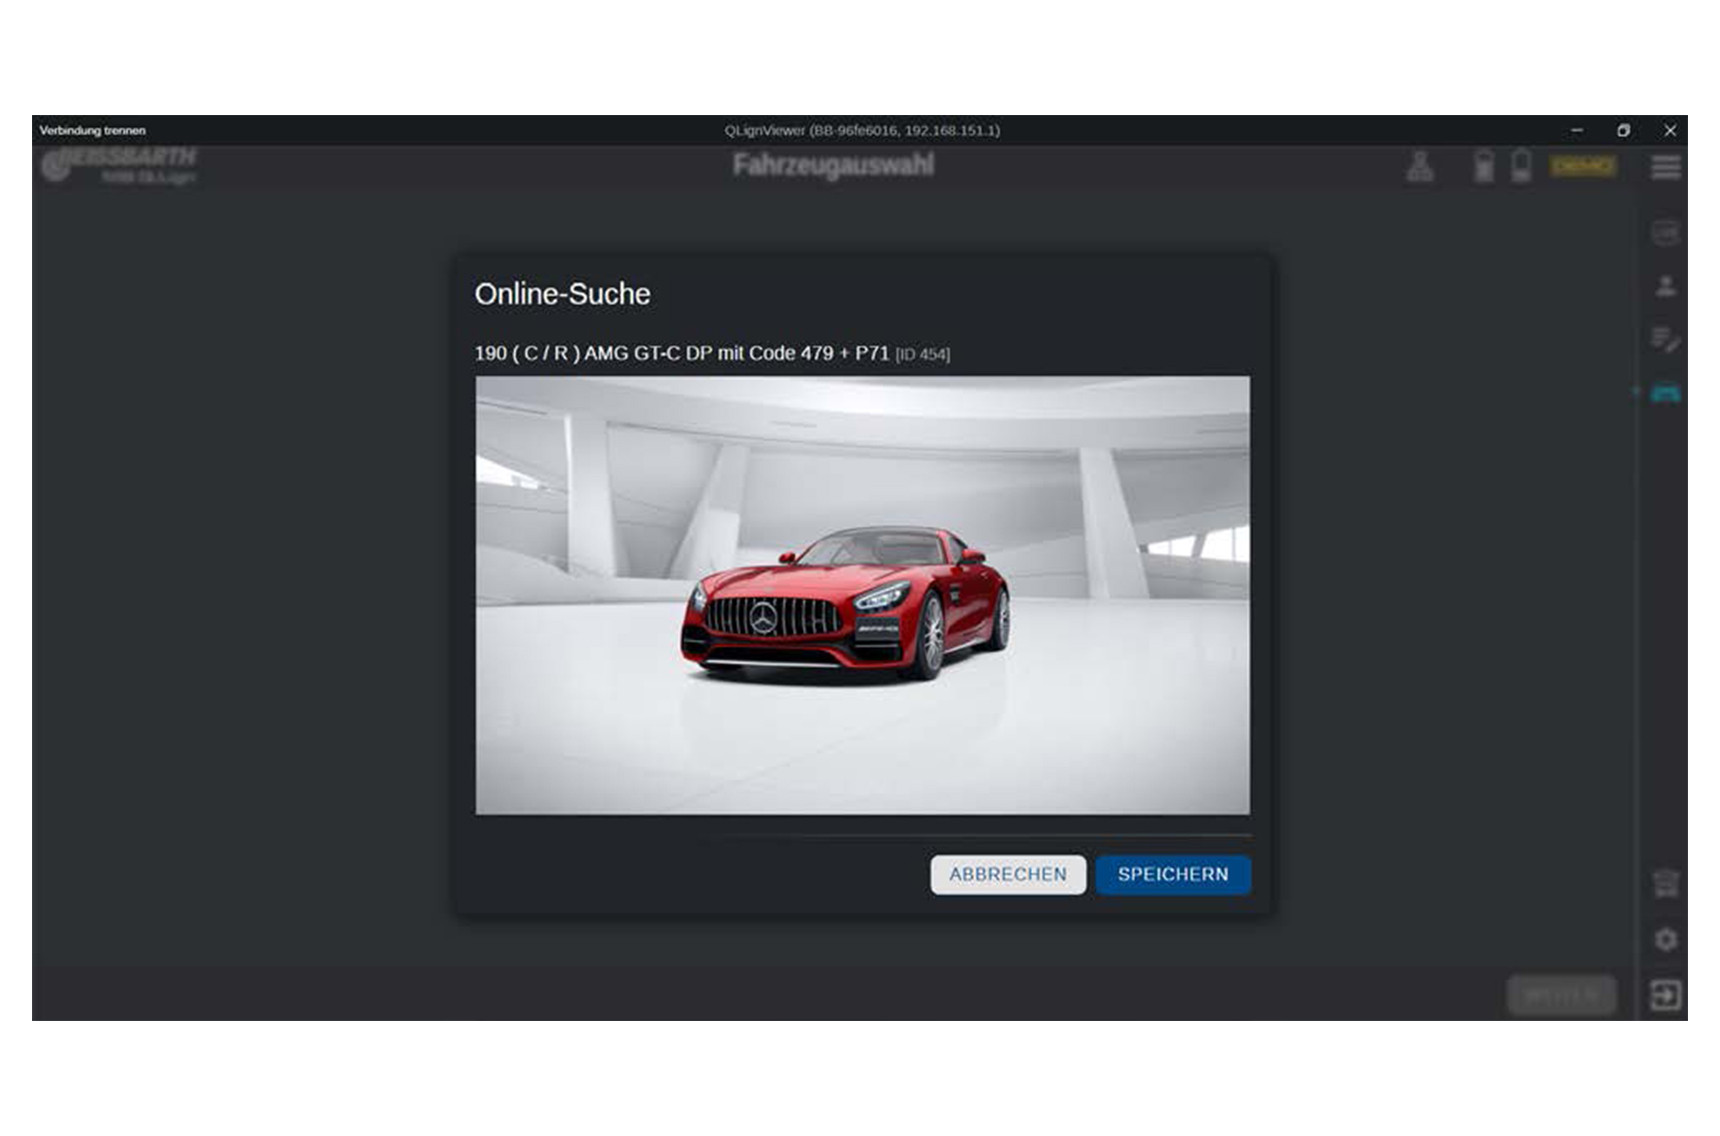1720x1136 pixels.
Task: Select the left sensor battery status icon
Action: point(1484,166)
